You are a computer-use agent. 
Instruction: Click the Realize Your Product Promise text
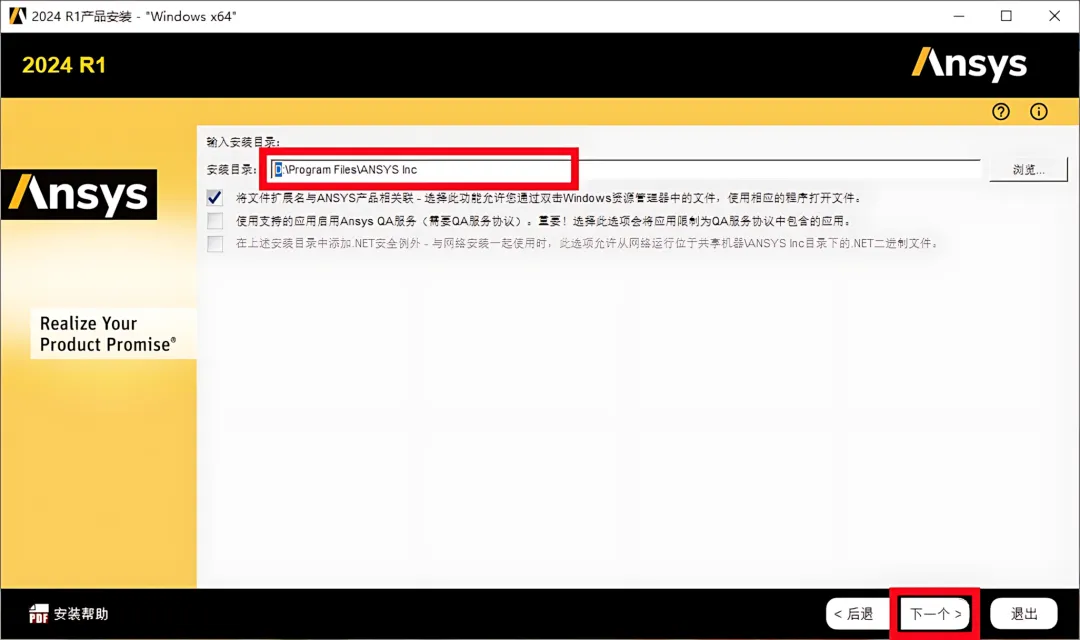tap(107, 334)
